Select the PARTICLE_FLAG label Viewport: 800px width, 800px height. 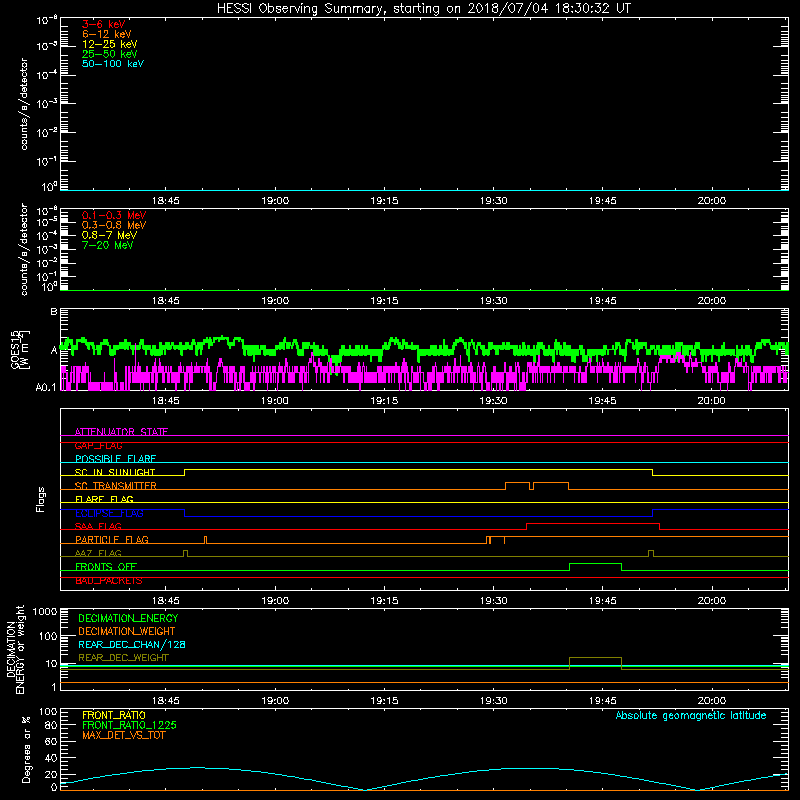click(112, 540)
